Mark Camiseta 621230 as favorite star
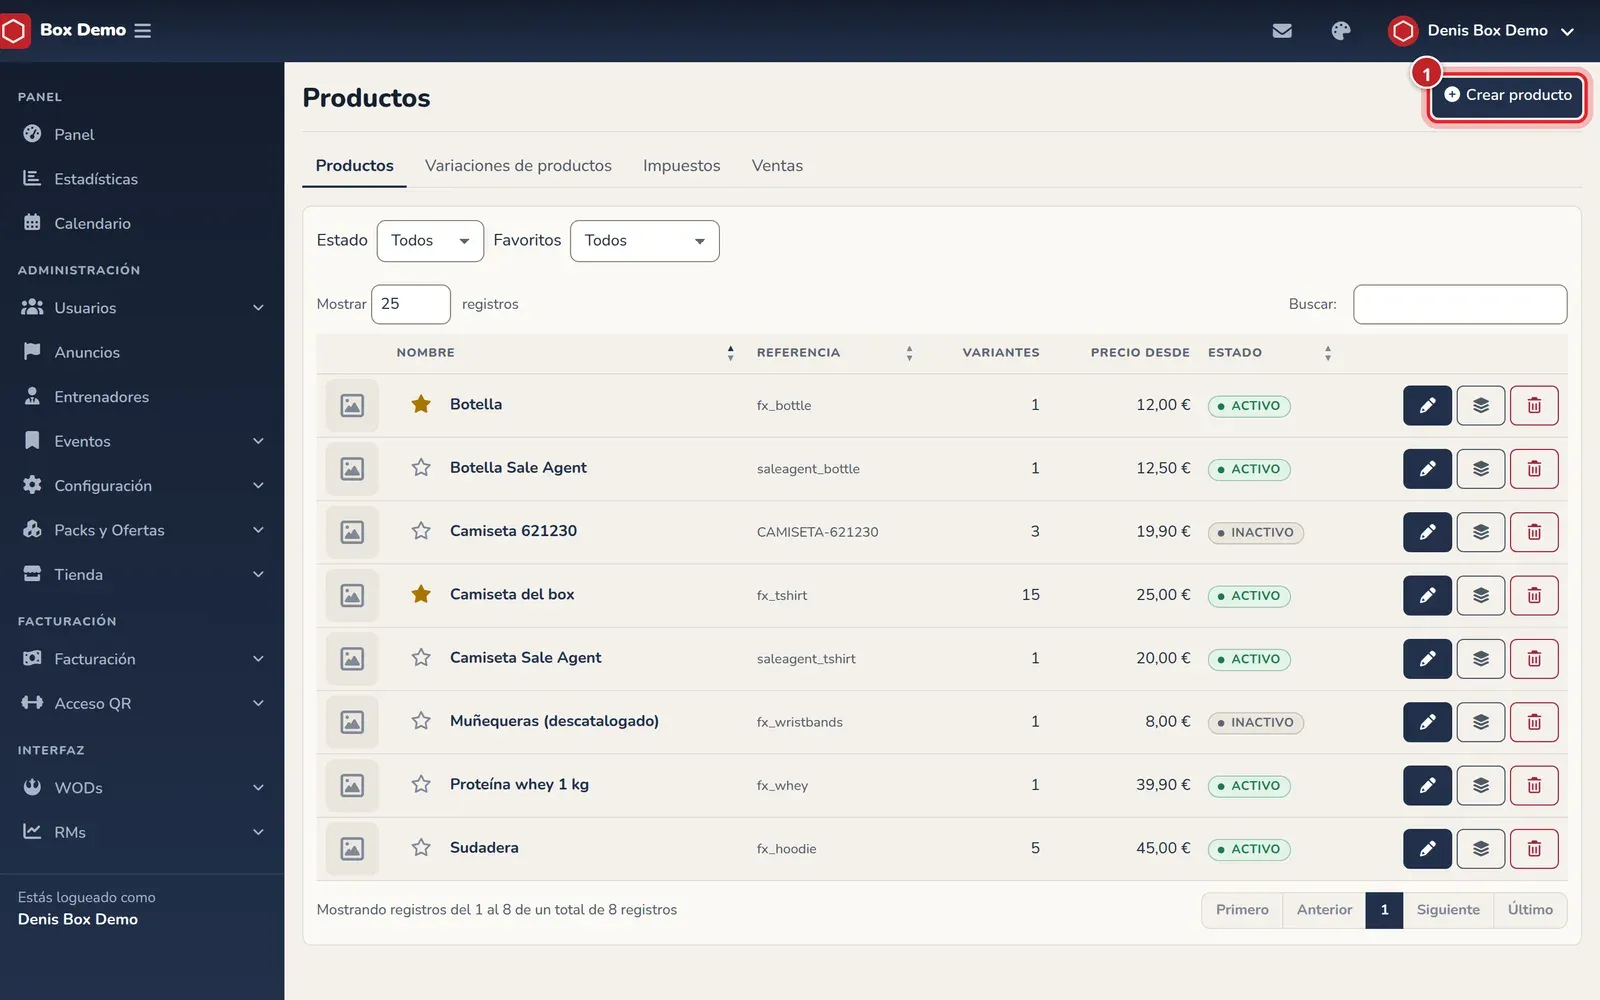1600x1000 pixels. click(421, 531)
